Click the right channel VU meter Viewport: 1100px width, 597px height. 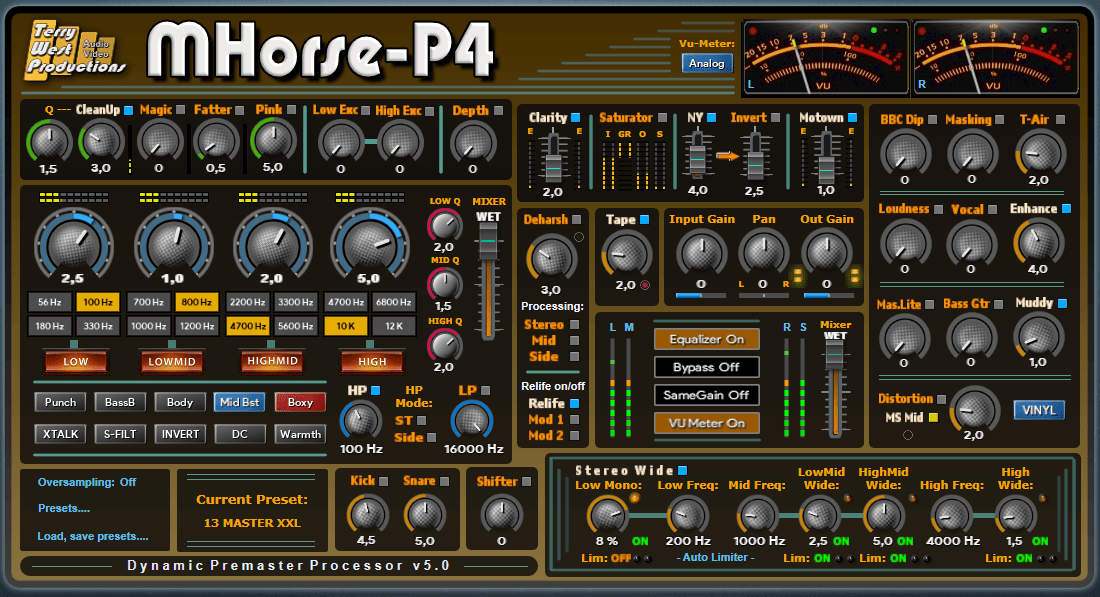[995, 58]
